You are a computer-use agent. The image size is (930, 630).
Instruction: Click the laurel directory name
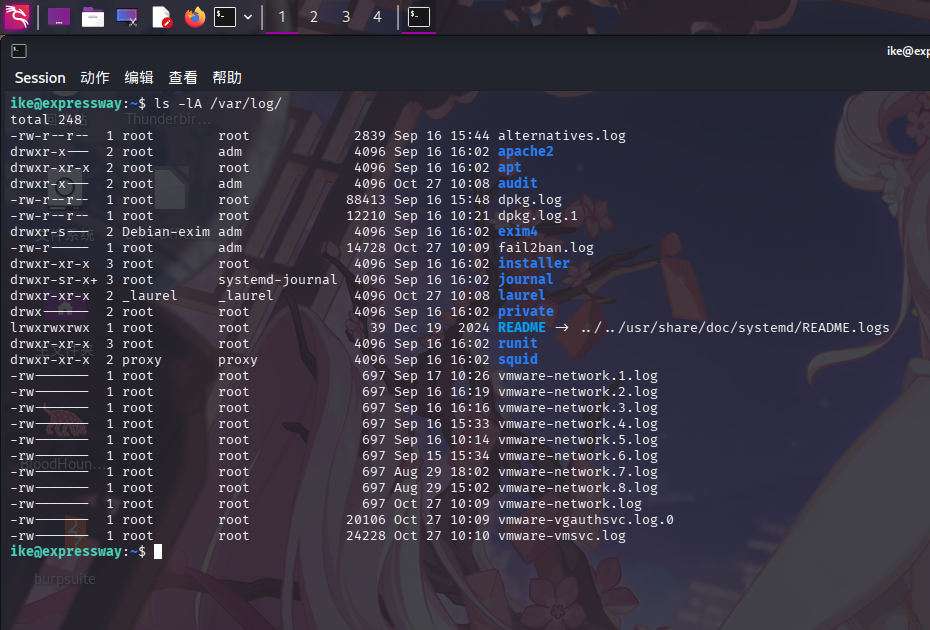coord(521,295)
